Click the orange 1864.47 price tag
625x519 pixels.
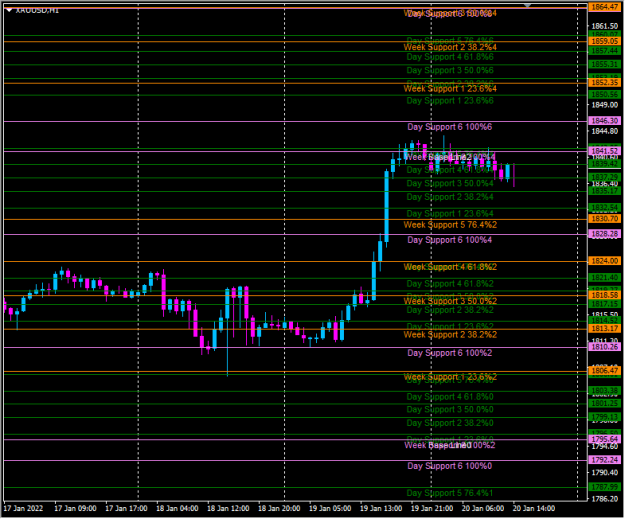tap(605, 7)
